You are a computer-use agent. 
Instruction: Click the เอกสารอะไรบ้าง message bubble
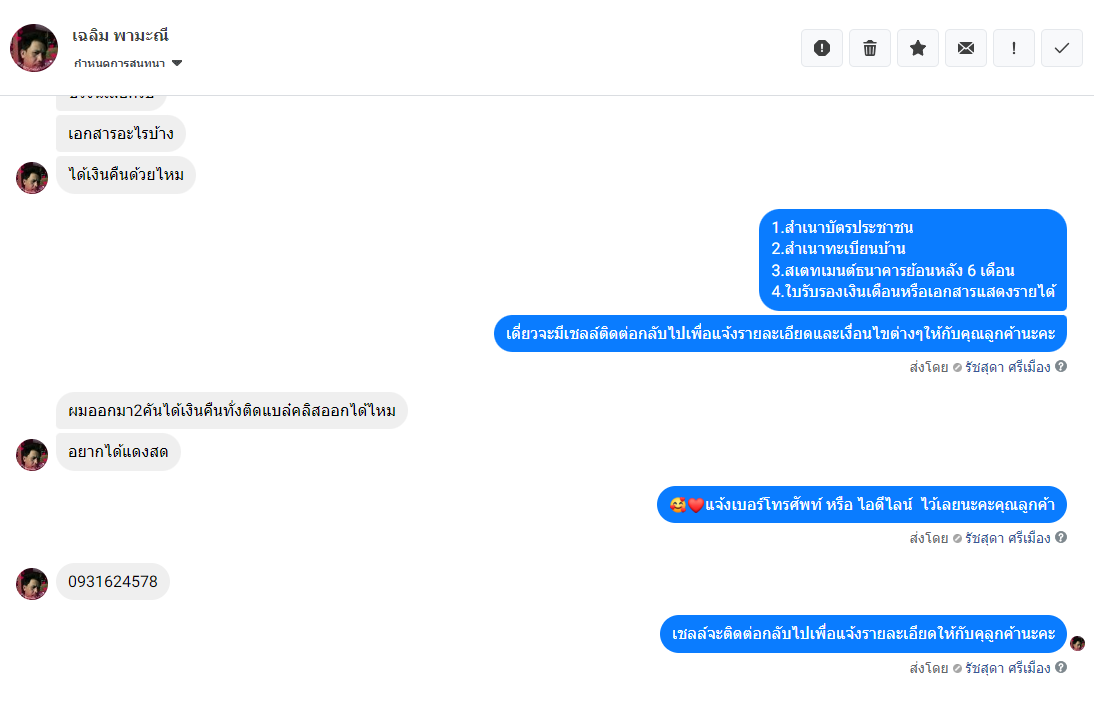[121, 134]
